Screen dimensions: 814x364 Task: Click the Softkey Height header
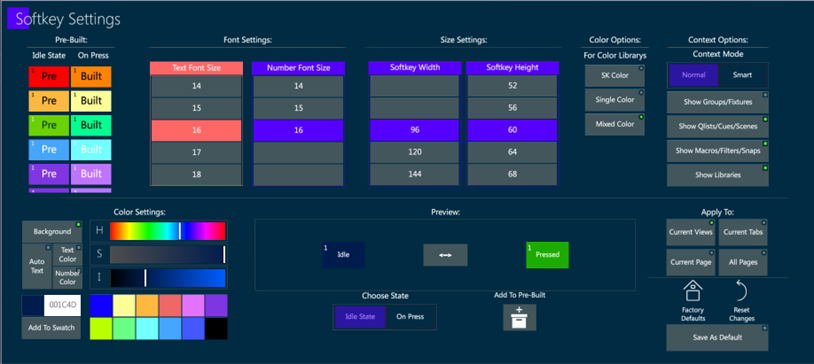pos(512,68)
